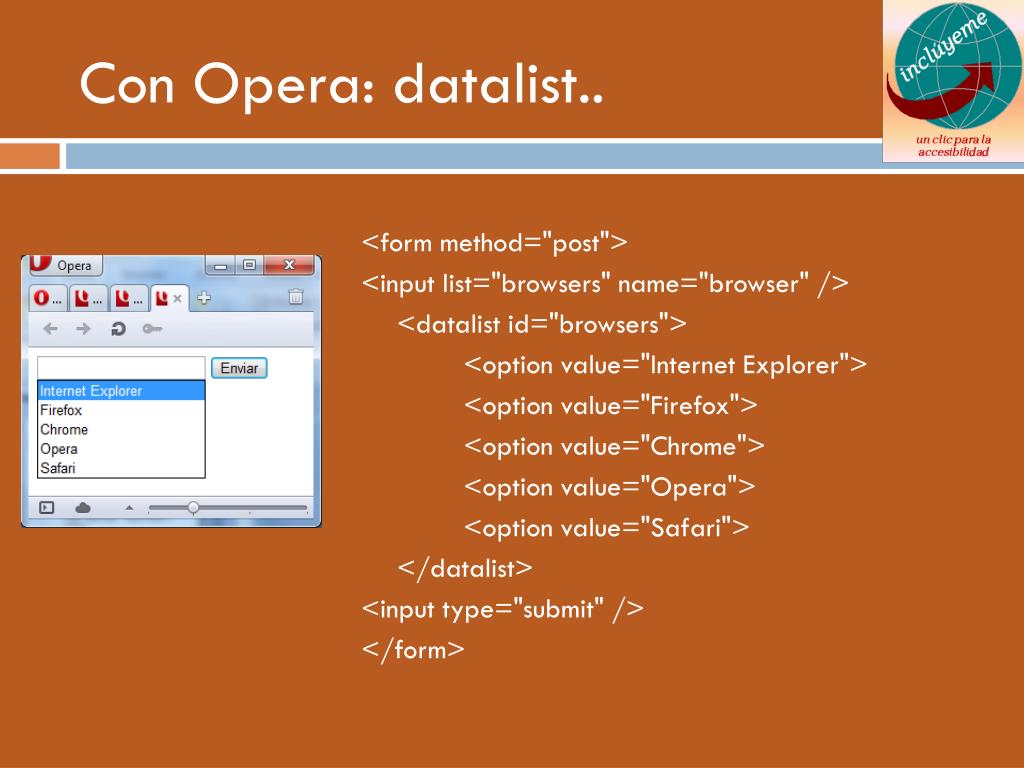The height and width of the screenshot is (768, 1024).
Task: Choose Firefox in the suggestion list
Action: [x=121, y=410]
